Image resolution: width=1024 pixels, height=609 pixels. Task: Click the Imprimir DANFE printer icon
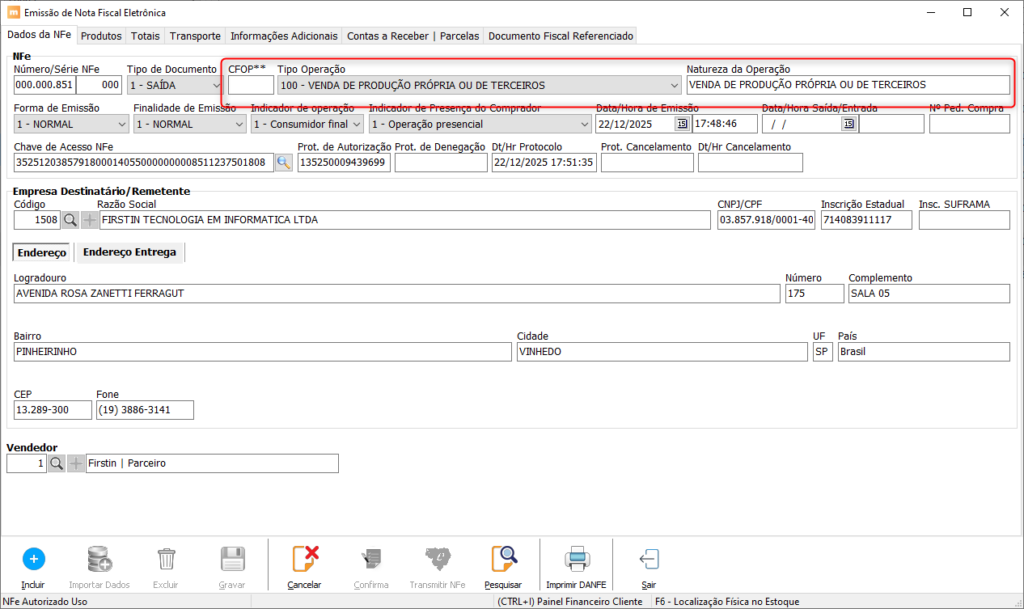(575, 559)
